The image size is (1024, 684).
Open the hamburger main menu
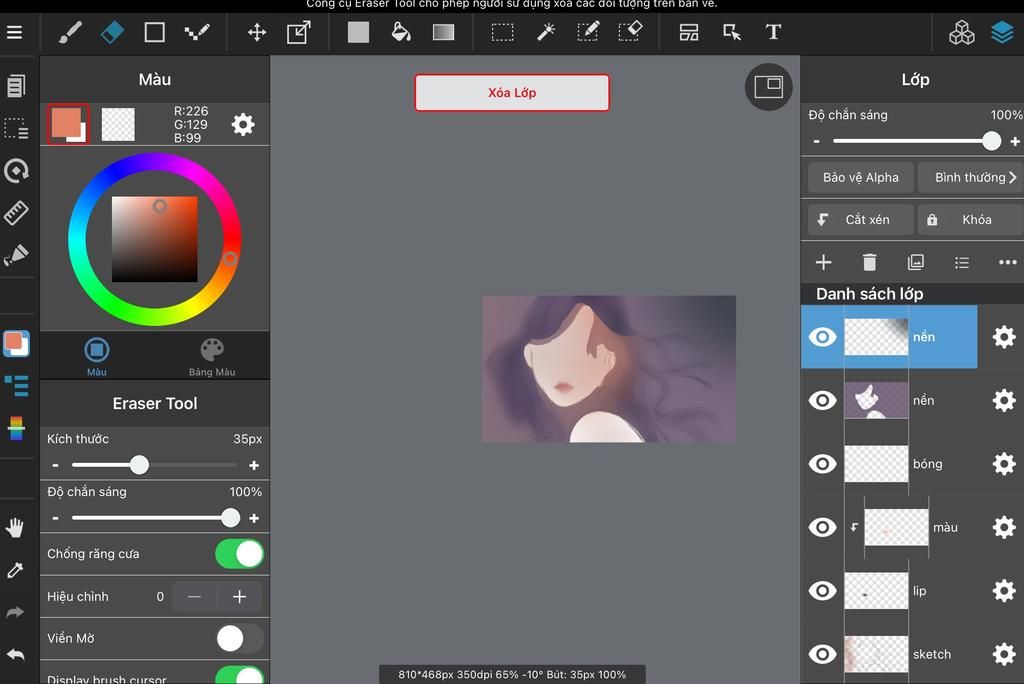pos(14,32)
